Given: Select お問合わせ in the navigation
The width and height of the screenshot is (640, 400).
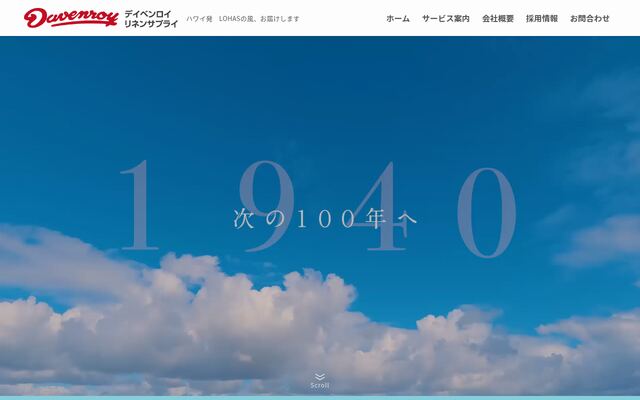Looking at the screenshot, I should (x=590, y=18).
